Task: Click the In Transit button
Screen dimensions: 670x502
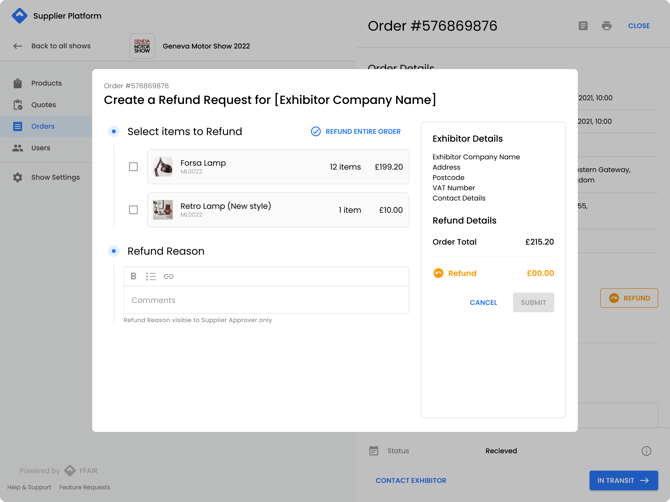Action: pyautogui.click(x=623, y=481)
